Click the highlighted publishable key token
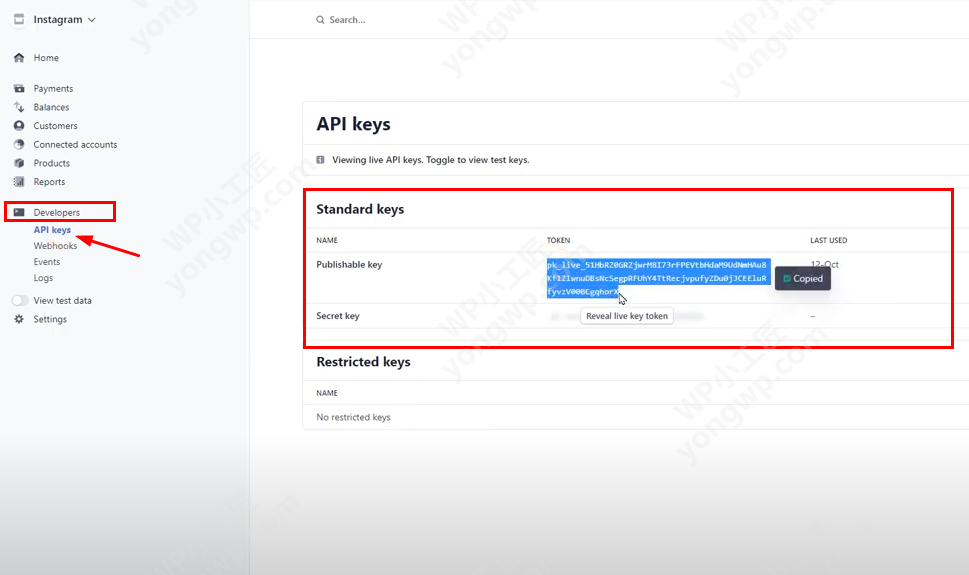The width and height of the screenshot is (969, 575). click(x=657, y=278)
